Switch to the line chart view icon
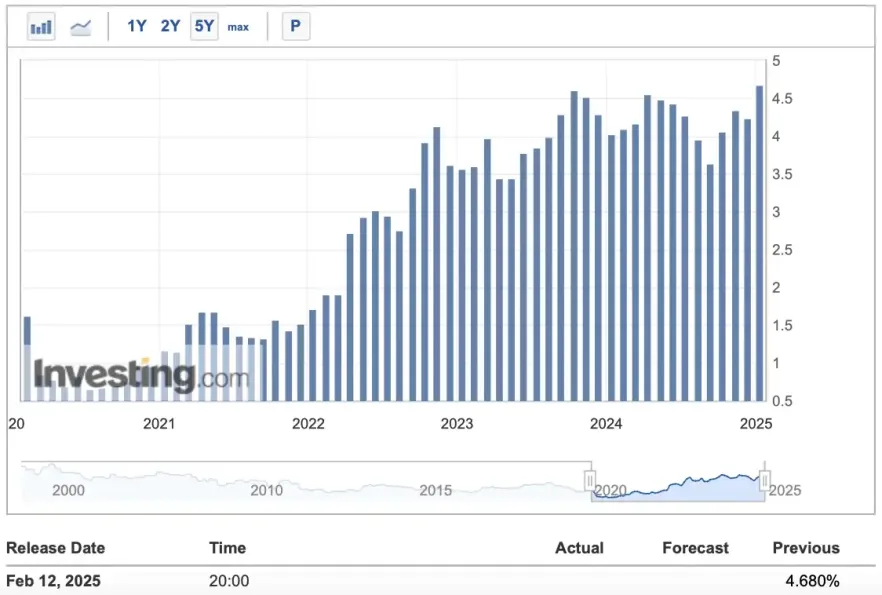This screenshot has height=595, width=882. click(x=81, y=27)
